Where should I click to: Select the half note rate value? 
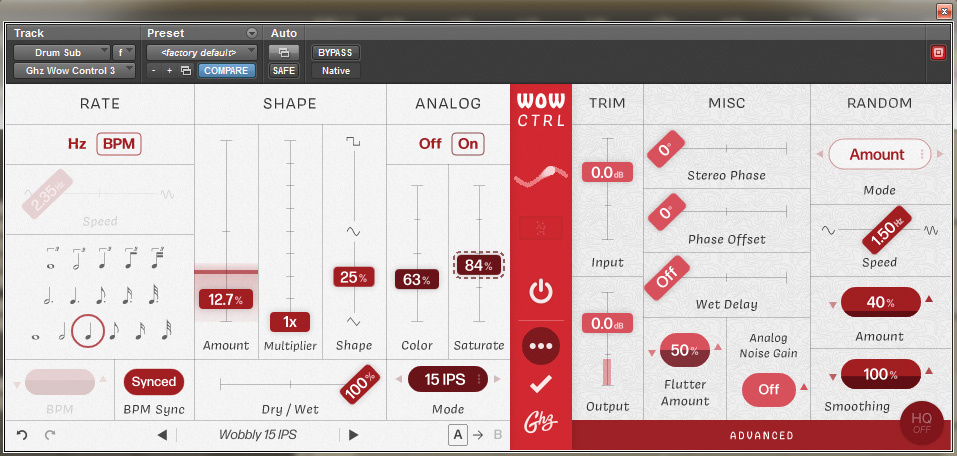(62, 331)
